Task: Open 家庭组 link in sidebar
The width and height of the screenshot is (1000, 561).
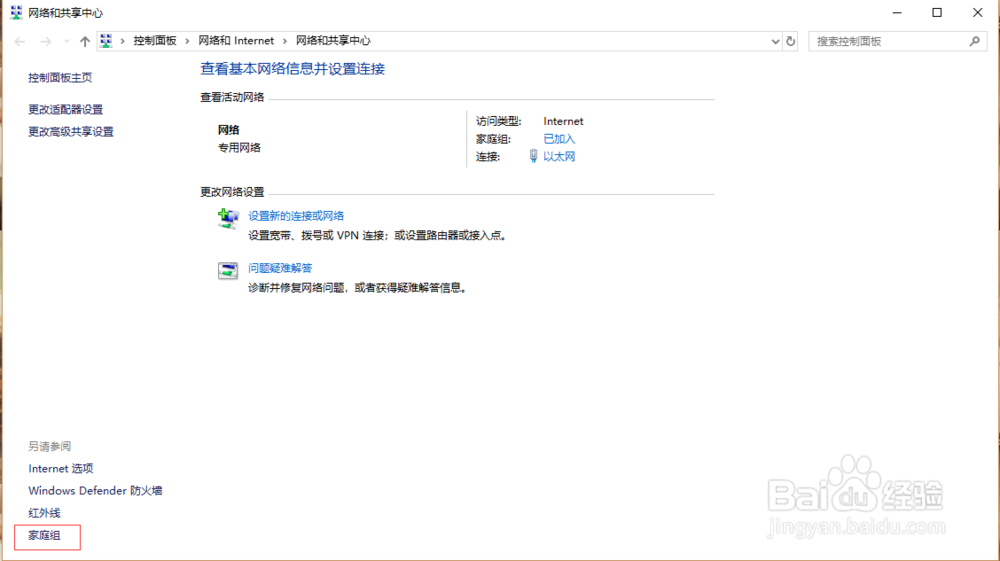Action: [x=44, y=536]
